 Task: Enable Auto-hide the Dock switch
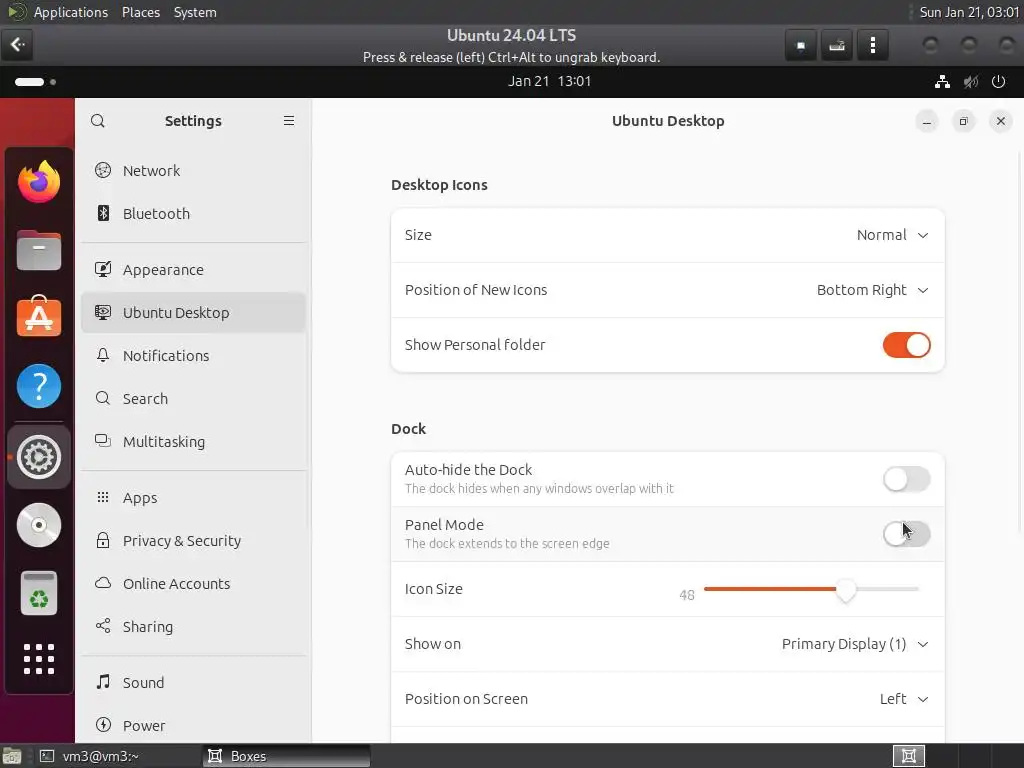(x=906, y=479)
